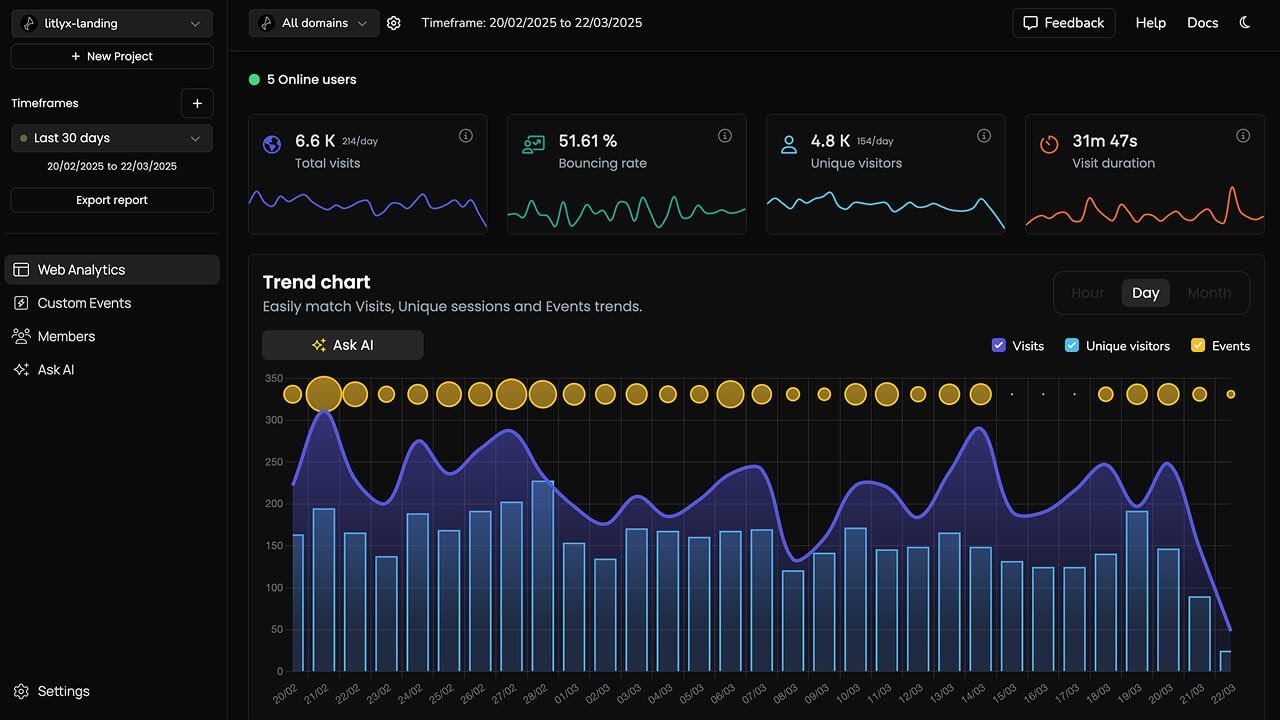Viewport: 1280px width, 720px height.
Task: Toggle dark mode moon icon
Action: 1245,23
